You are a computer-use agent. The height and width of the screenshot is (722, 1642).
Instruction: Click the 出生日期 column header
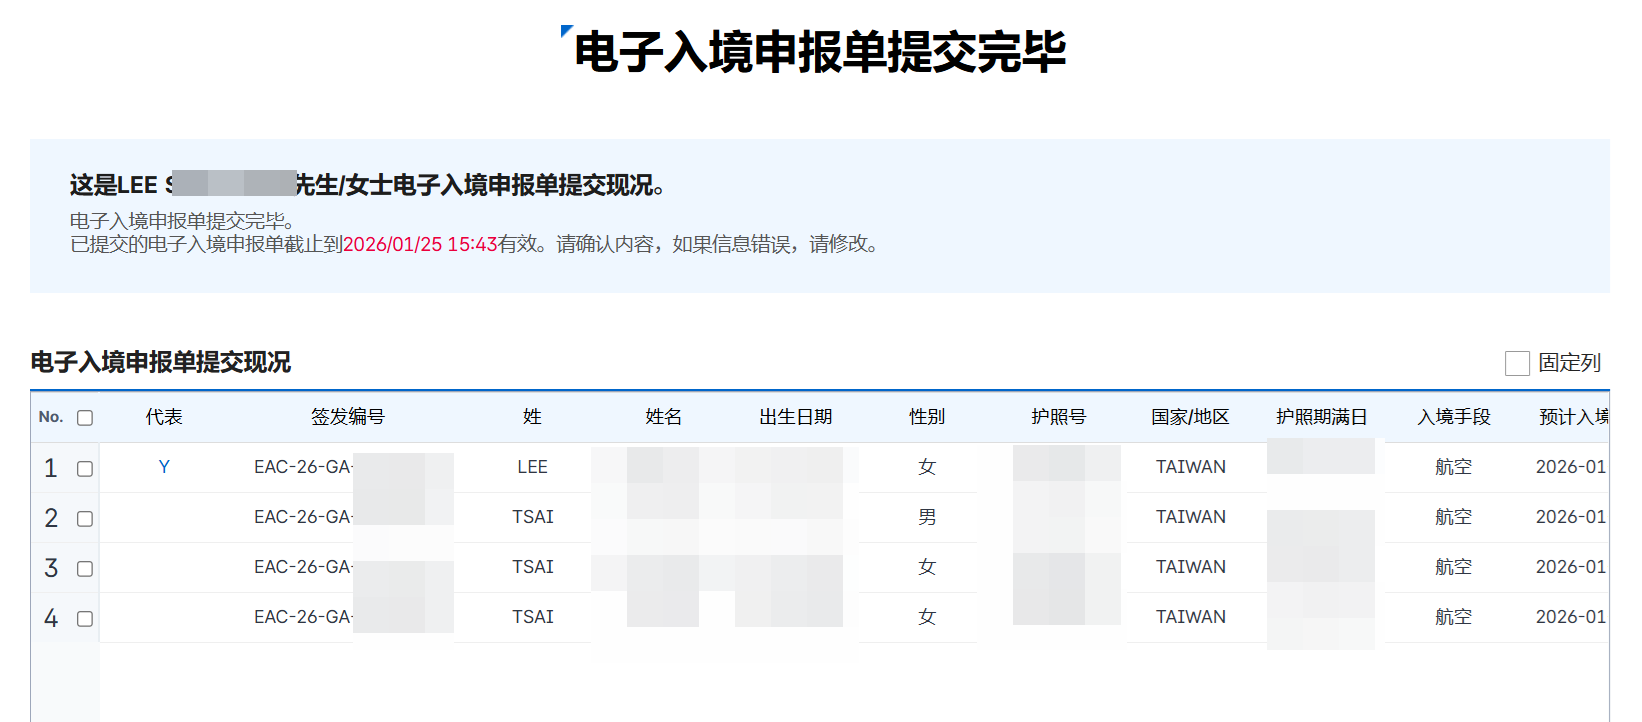[x=795, y=417]
